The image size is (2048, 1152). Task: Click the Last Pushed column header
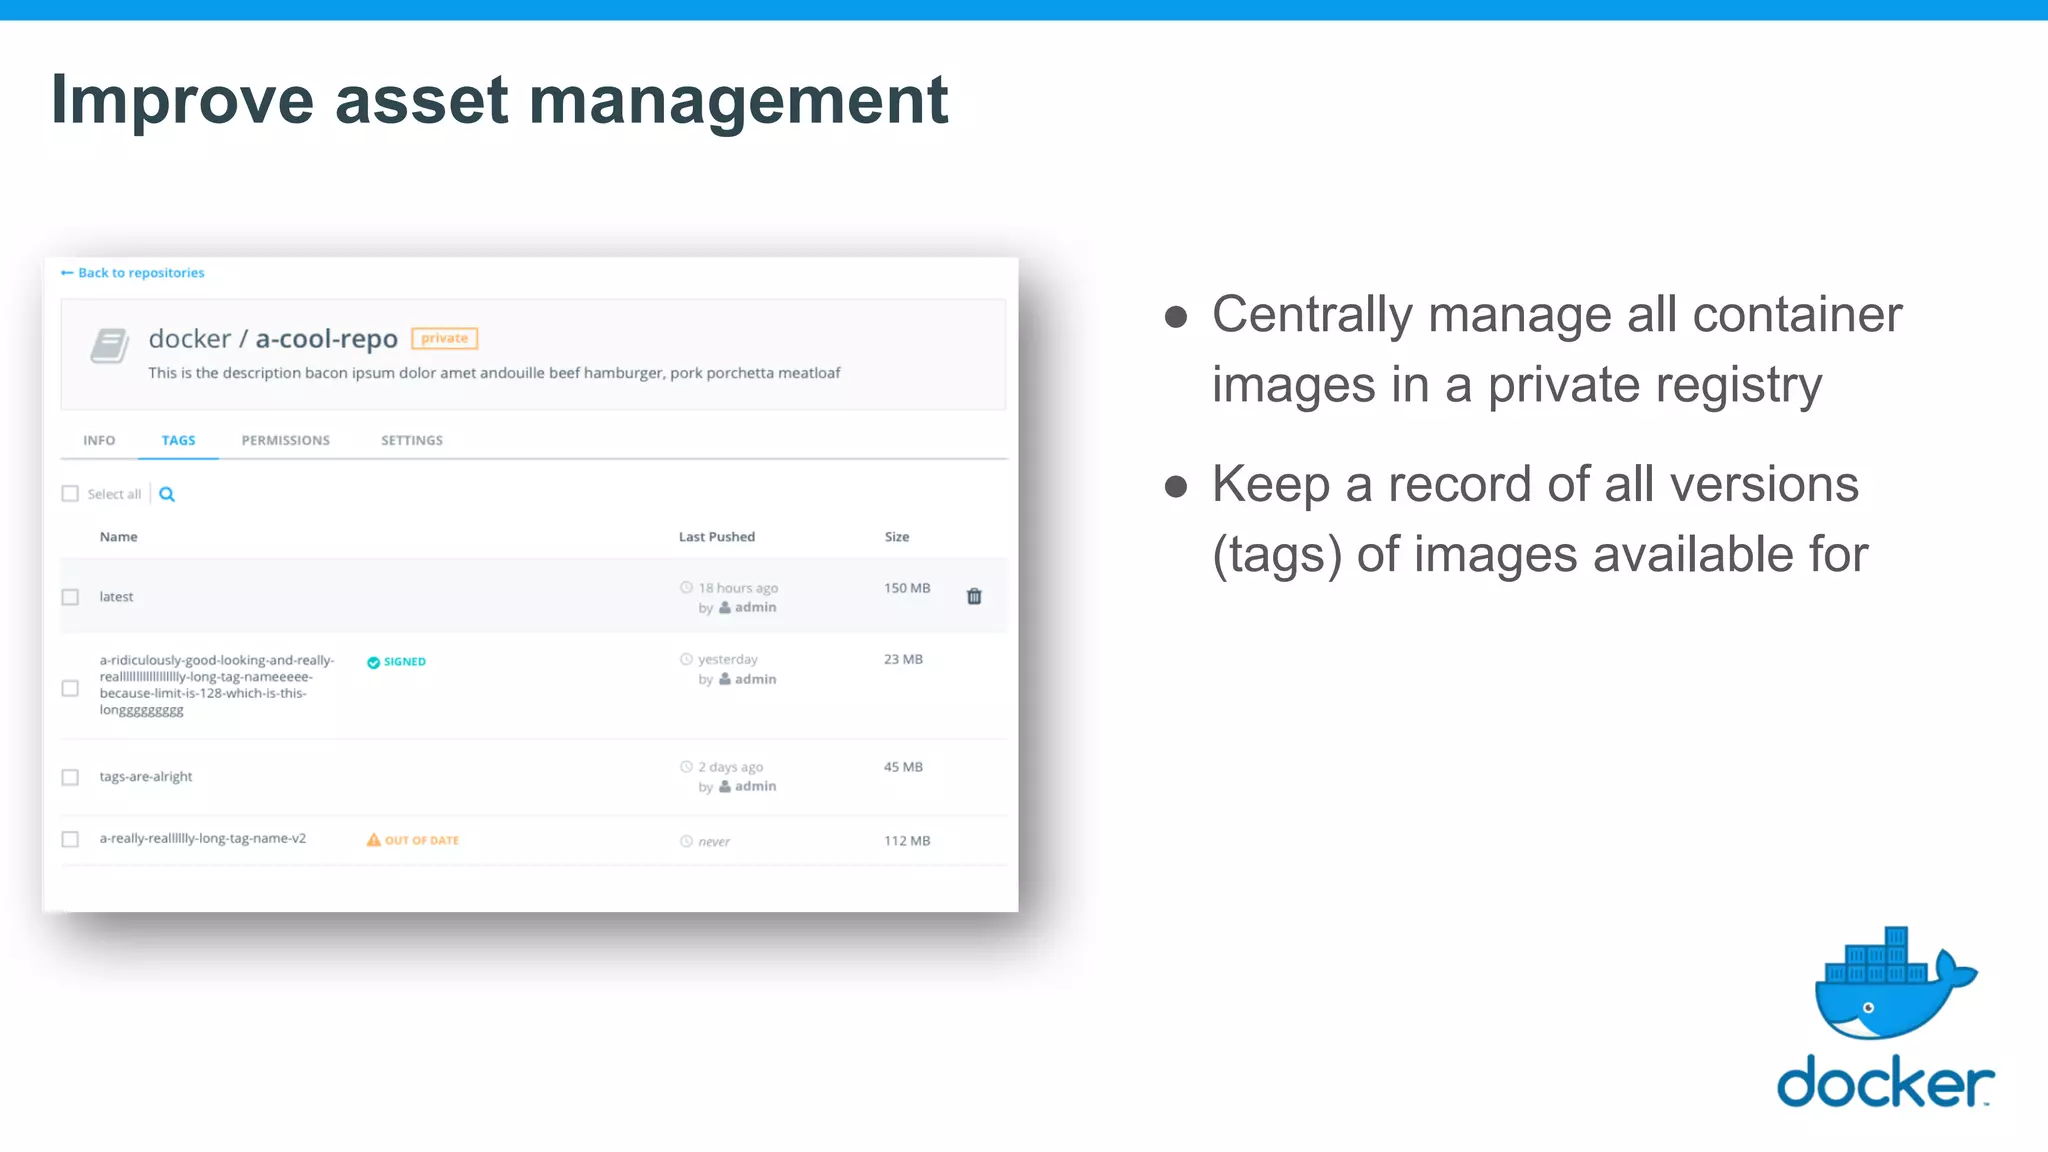click(x=716, y=537)
